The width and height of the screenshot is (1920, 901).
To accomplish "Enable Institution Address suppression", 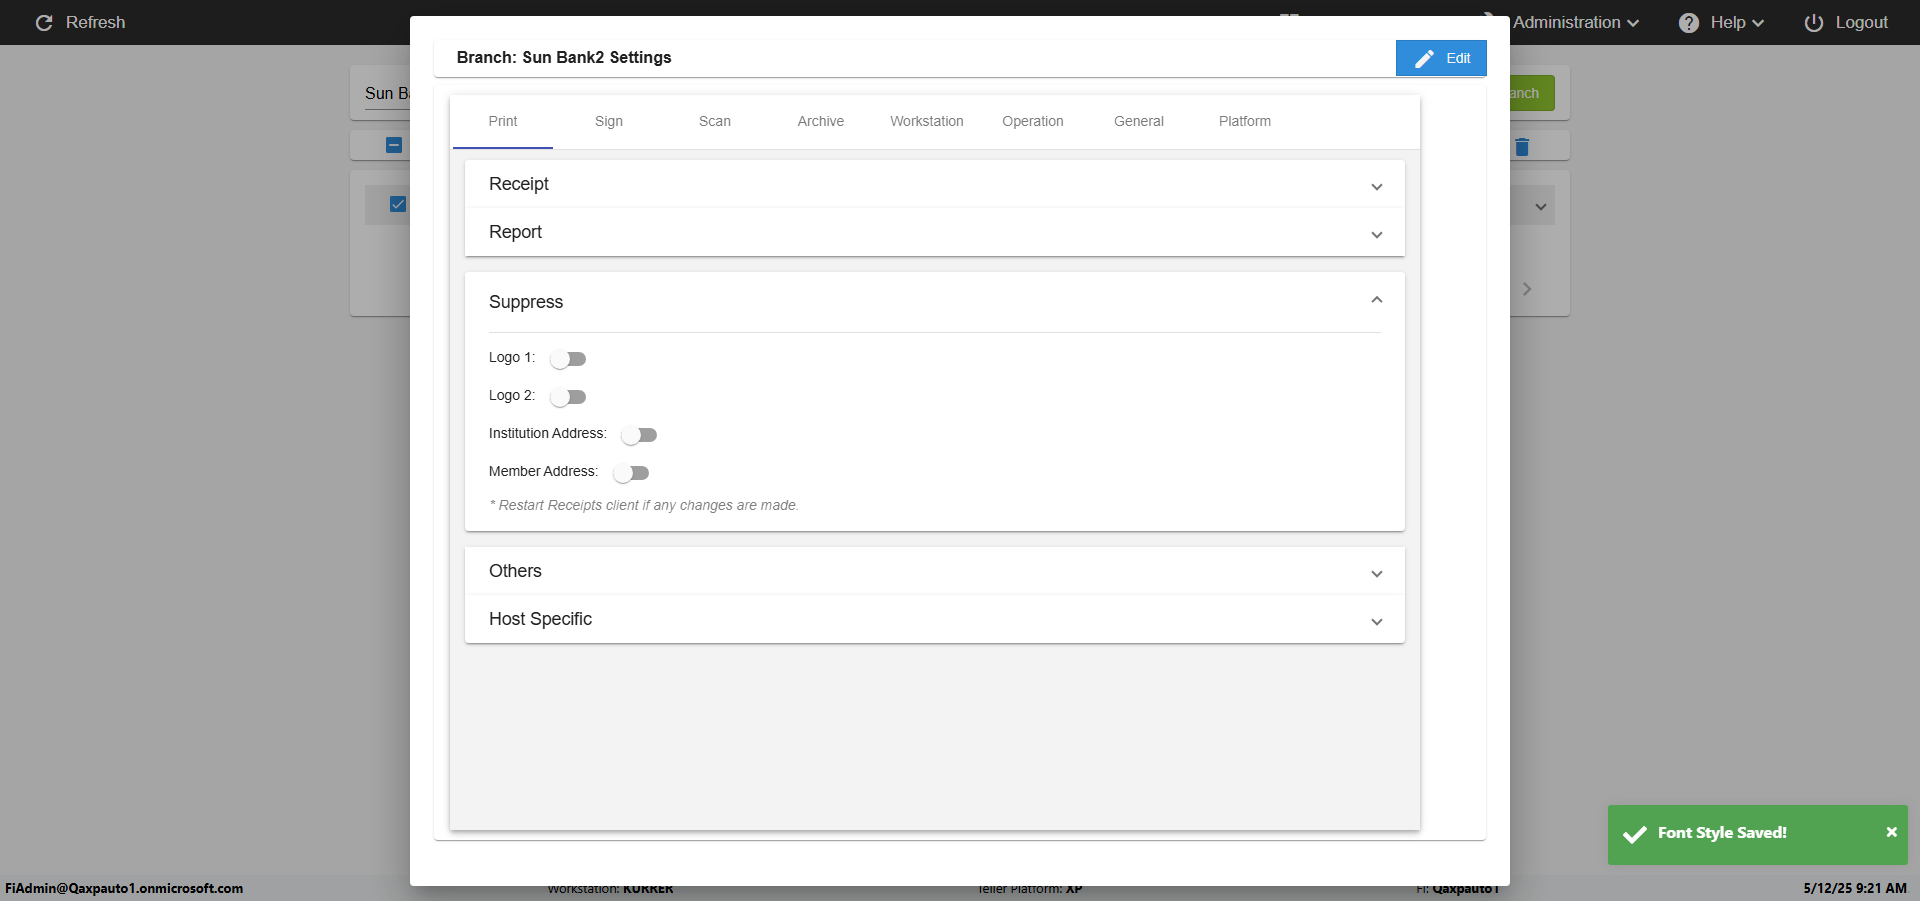I will (x=639, y=435).
